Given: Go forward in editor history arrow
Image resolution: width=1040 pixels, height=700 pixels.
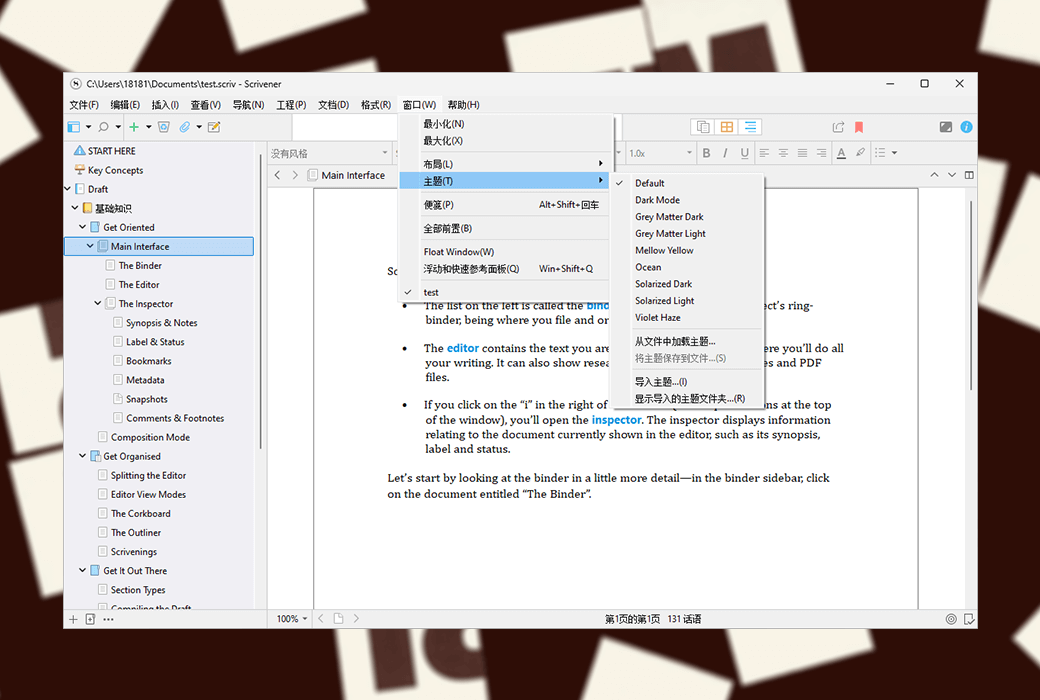Looking at the screenshot, I should (295, 175).
